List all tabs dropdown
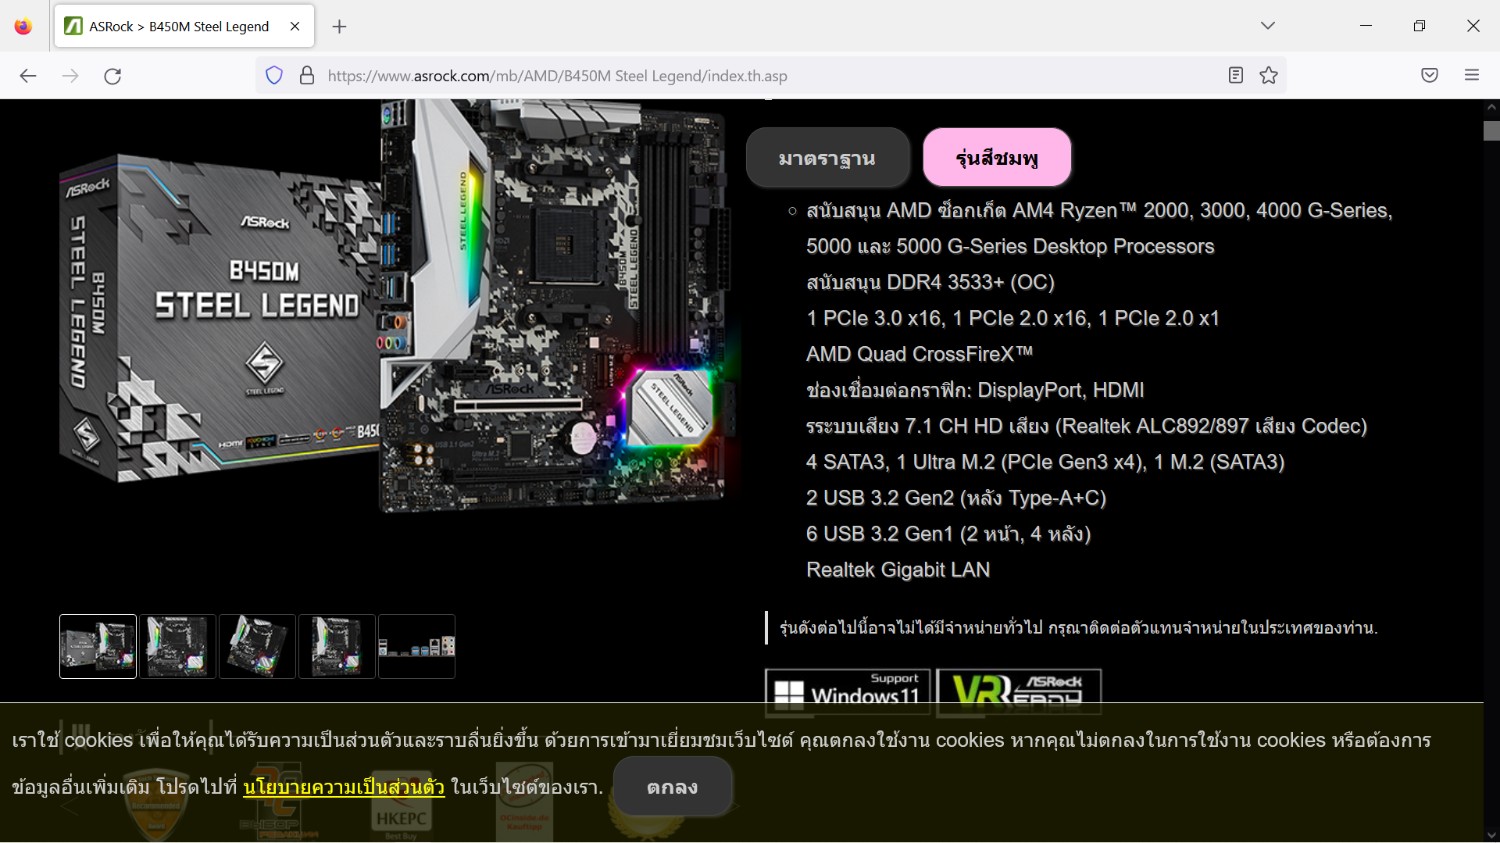Image resolution: width=1500 pixels, height=843 pixels. (1268, 26)
